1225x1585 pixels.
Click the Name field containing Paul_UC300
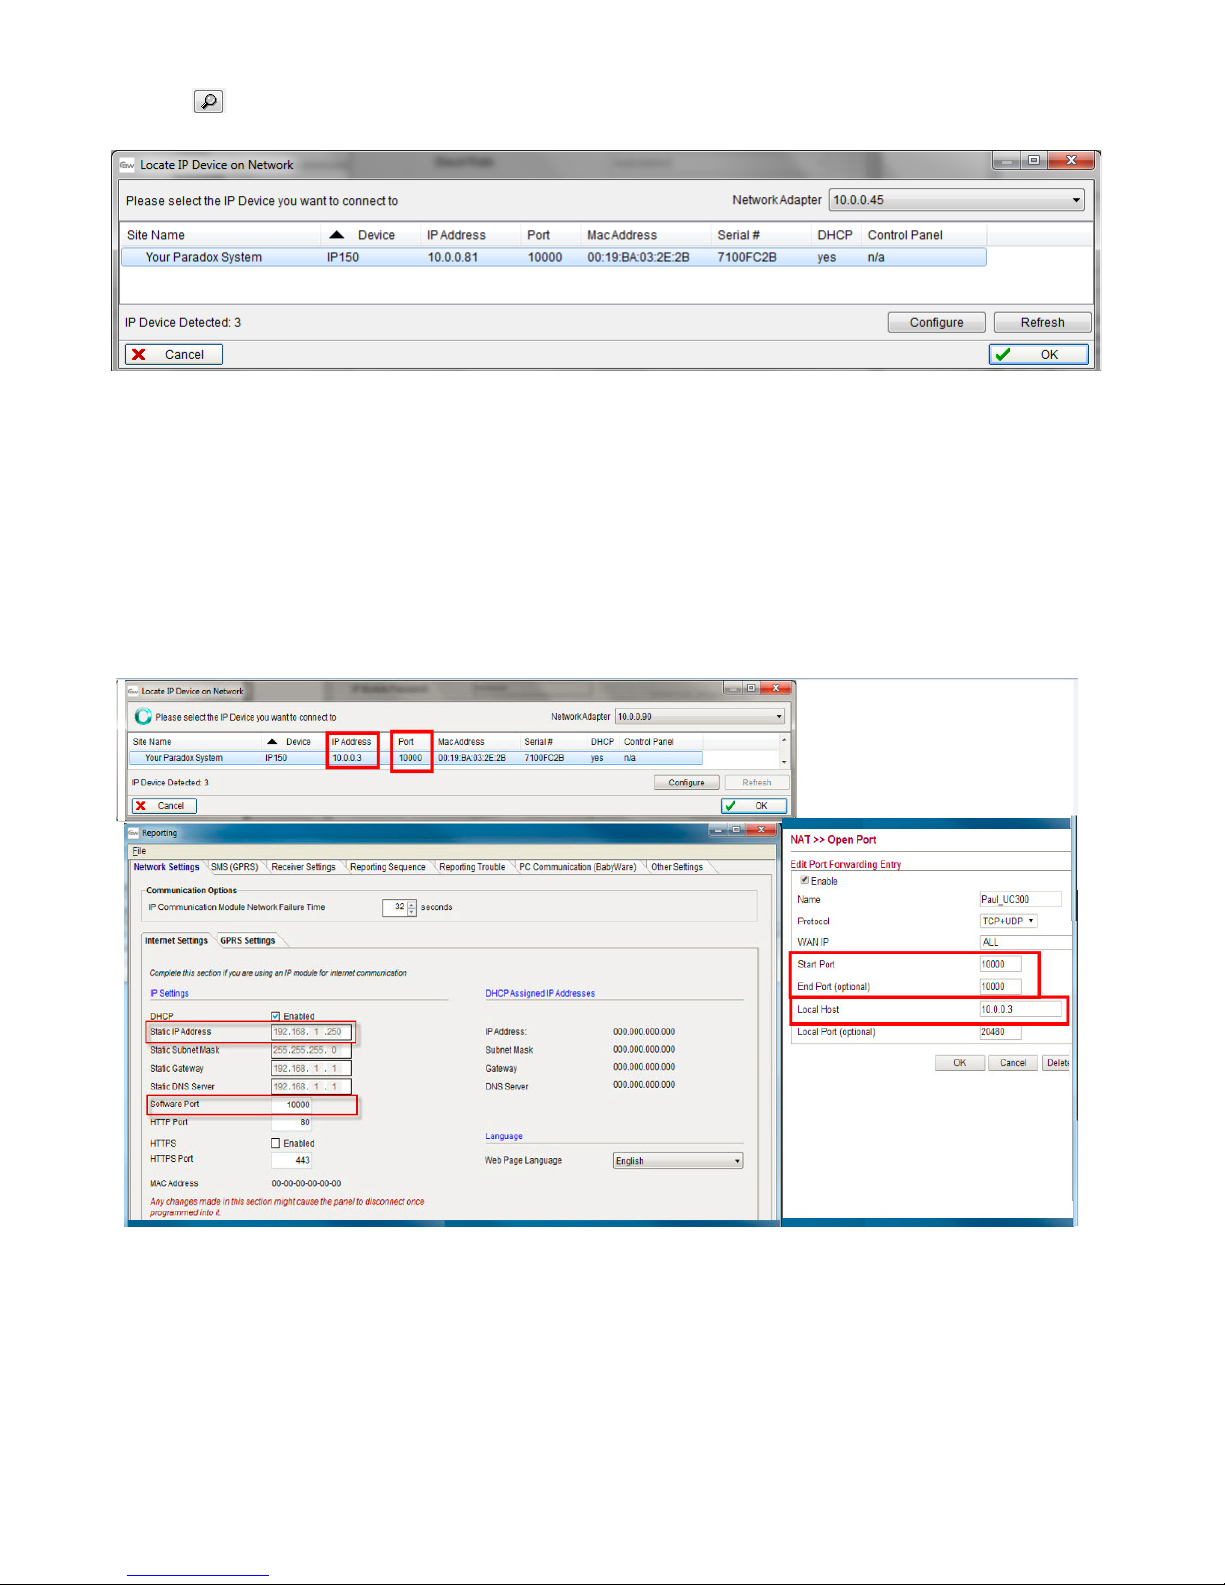(x=1020, y=899)
